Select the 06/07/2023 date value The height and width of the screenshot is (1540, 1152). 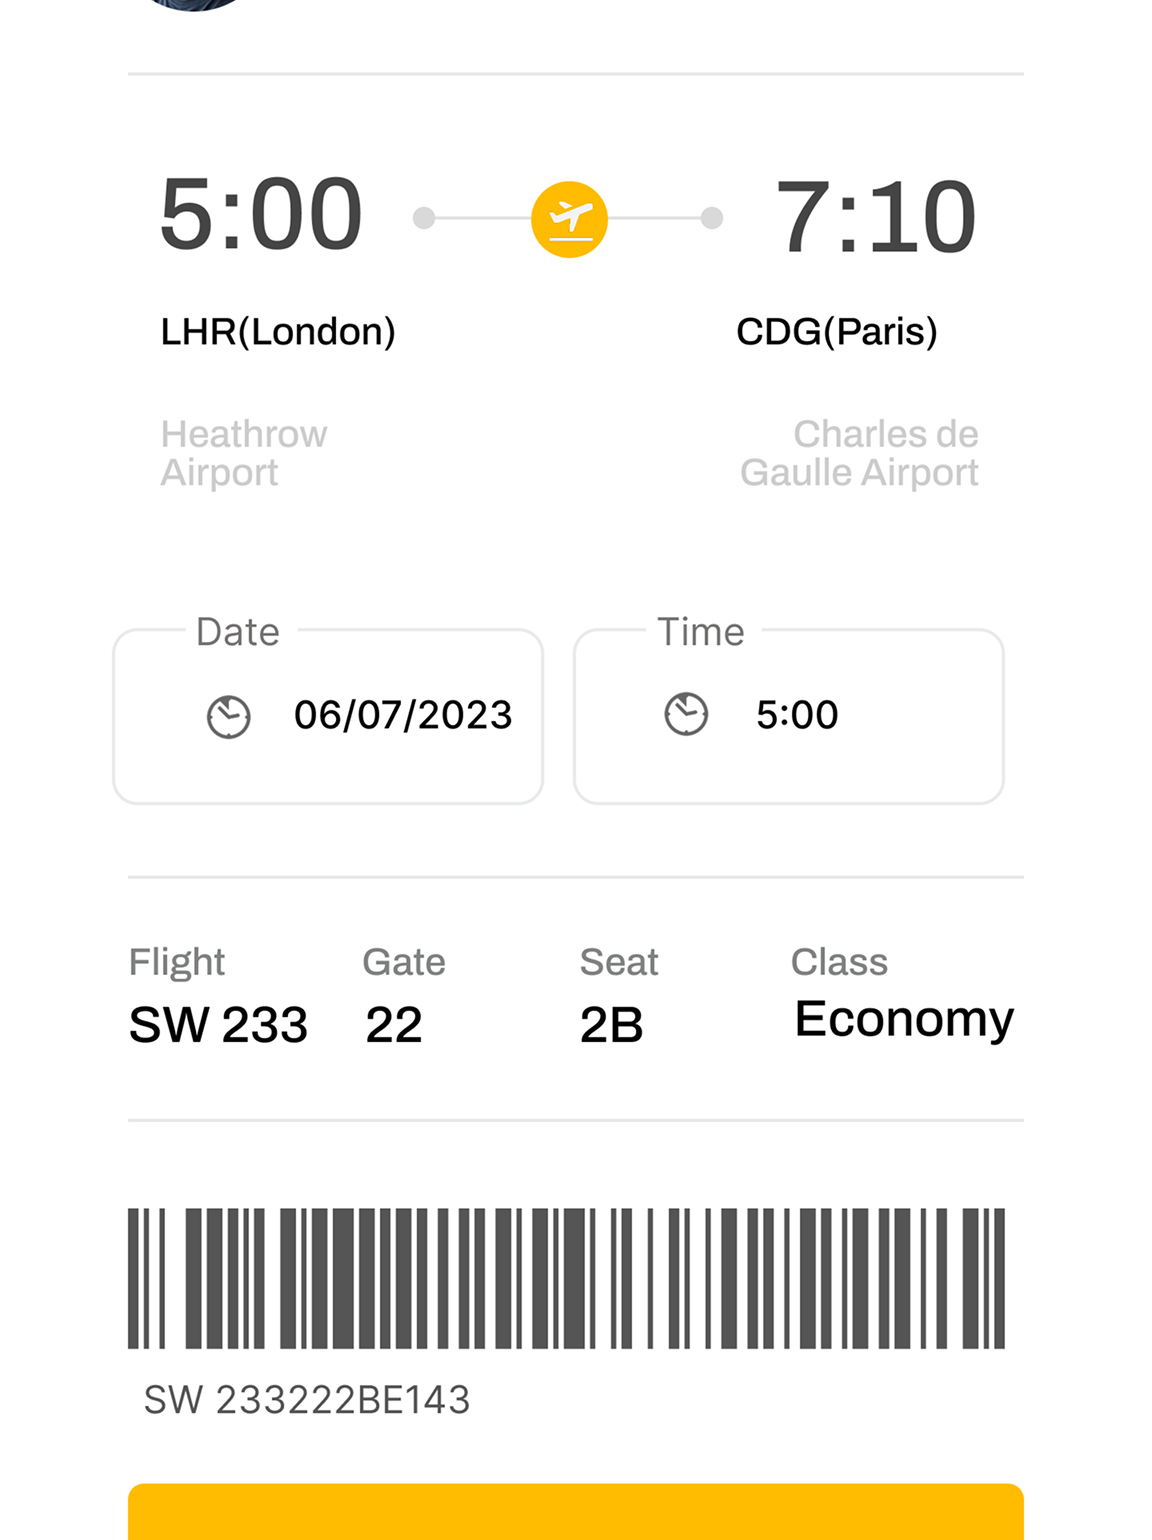[x=403, y=715]
